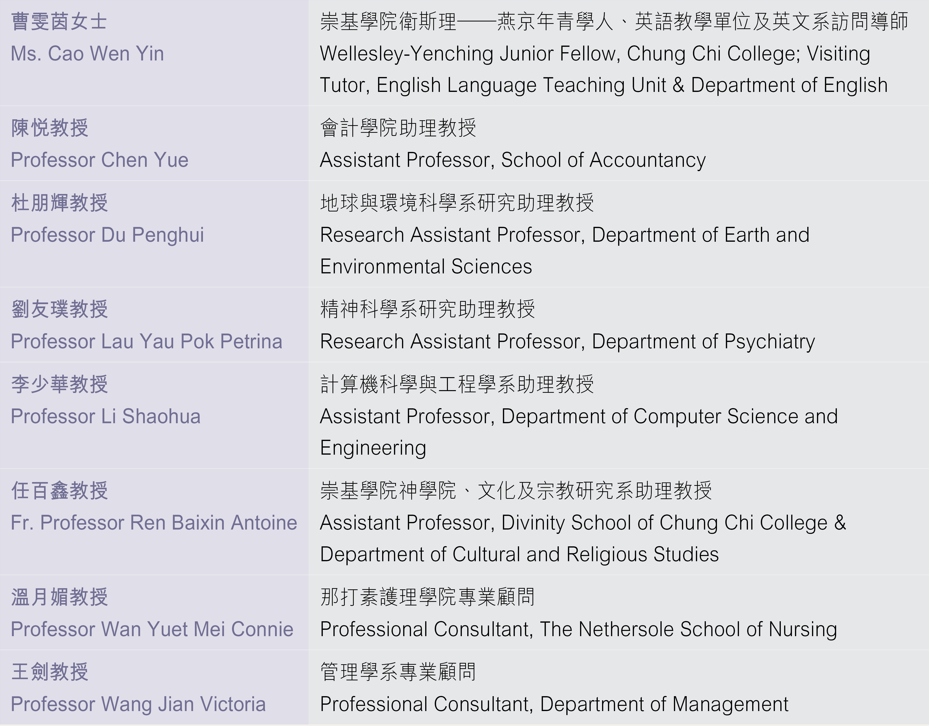Select the Chinese title 地球與環境科學系研究助理教授

click(456, 203)
